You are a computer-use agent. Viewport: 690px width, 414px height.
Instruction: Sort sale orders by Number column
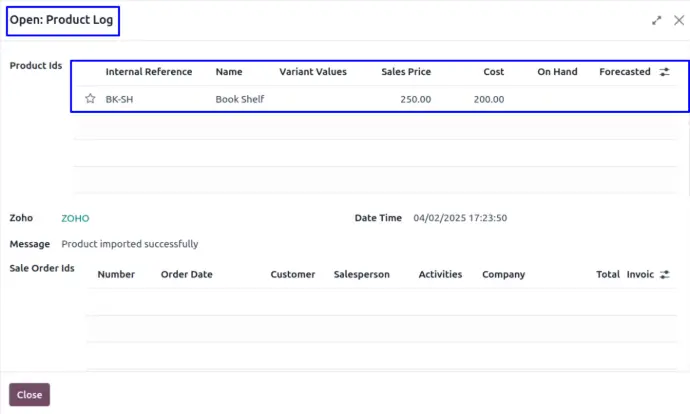116,274
